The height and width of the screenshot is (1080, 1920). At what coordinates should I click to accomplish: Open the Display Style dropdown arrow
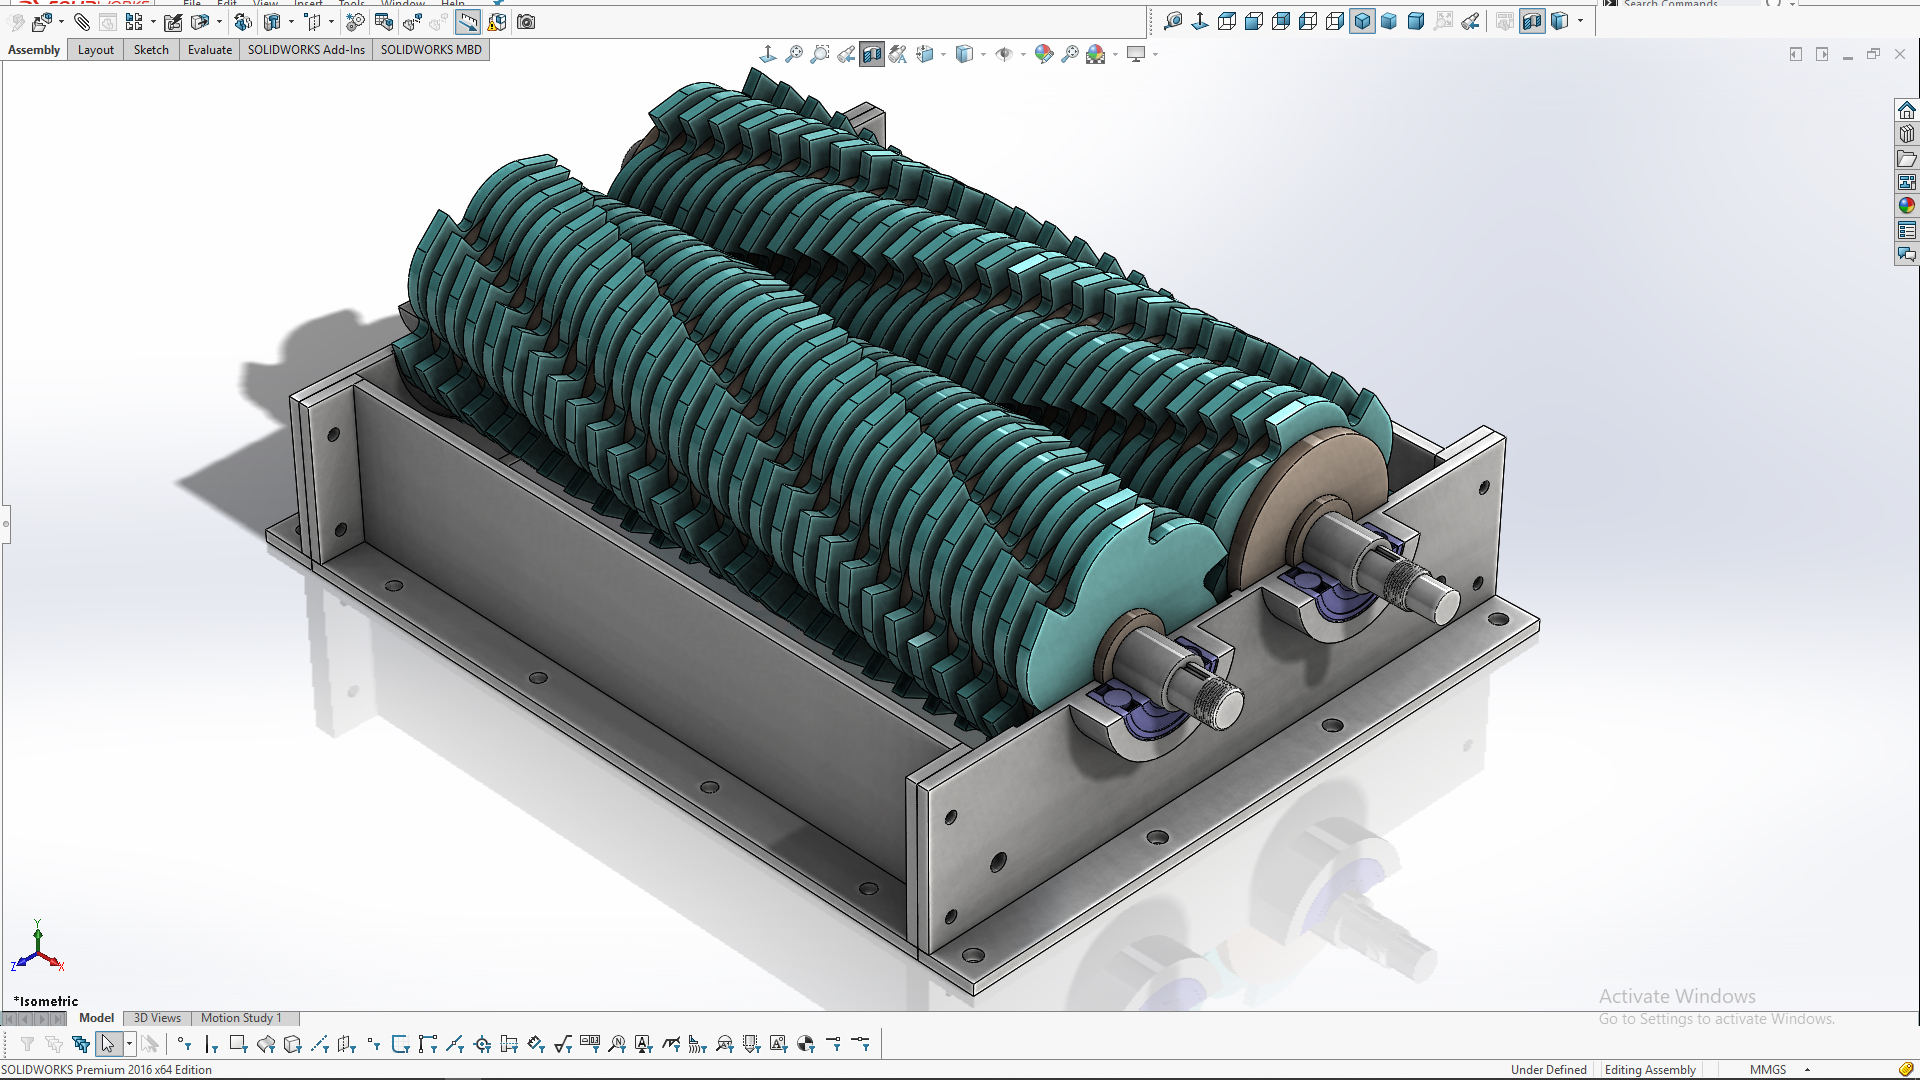983,54
